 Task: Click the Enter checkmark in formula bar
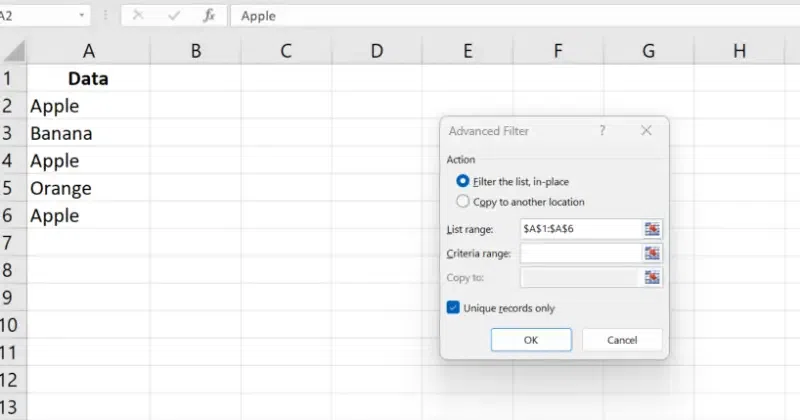173,16
